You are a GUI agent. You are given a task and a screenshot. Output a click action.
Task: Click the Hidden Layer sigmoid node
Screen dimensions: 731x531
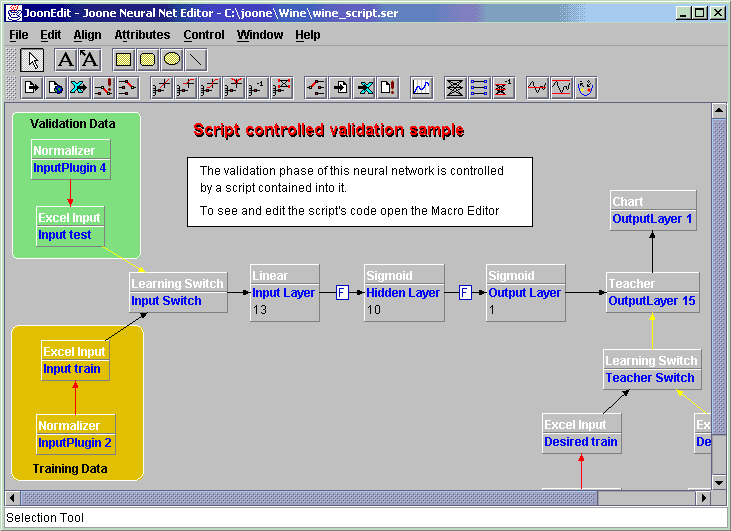[403, 292]
